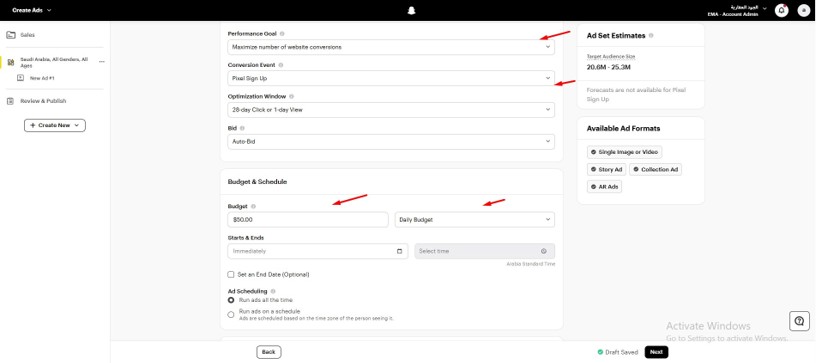816x363 pixels.
Task: Go to the Sales campaign step
Action: click(x=28, y=35)
